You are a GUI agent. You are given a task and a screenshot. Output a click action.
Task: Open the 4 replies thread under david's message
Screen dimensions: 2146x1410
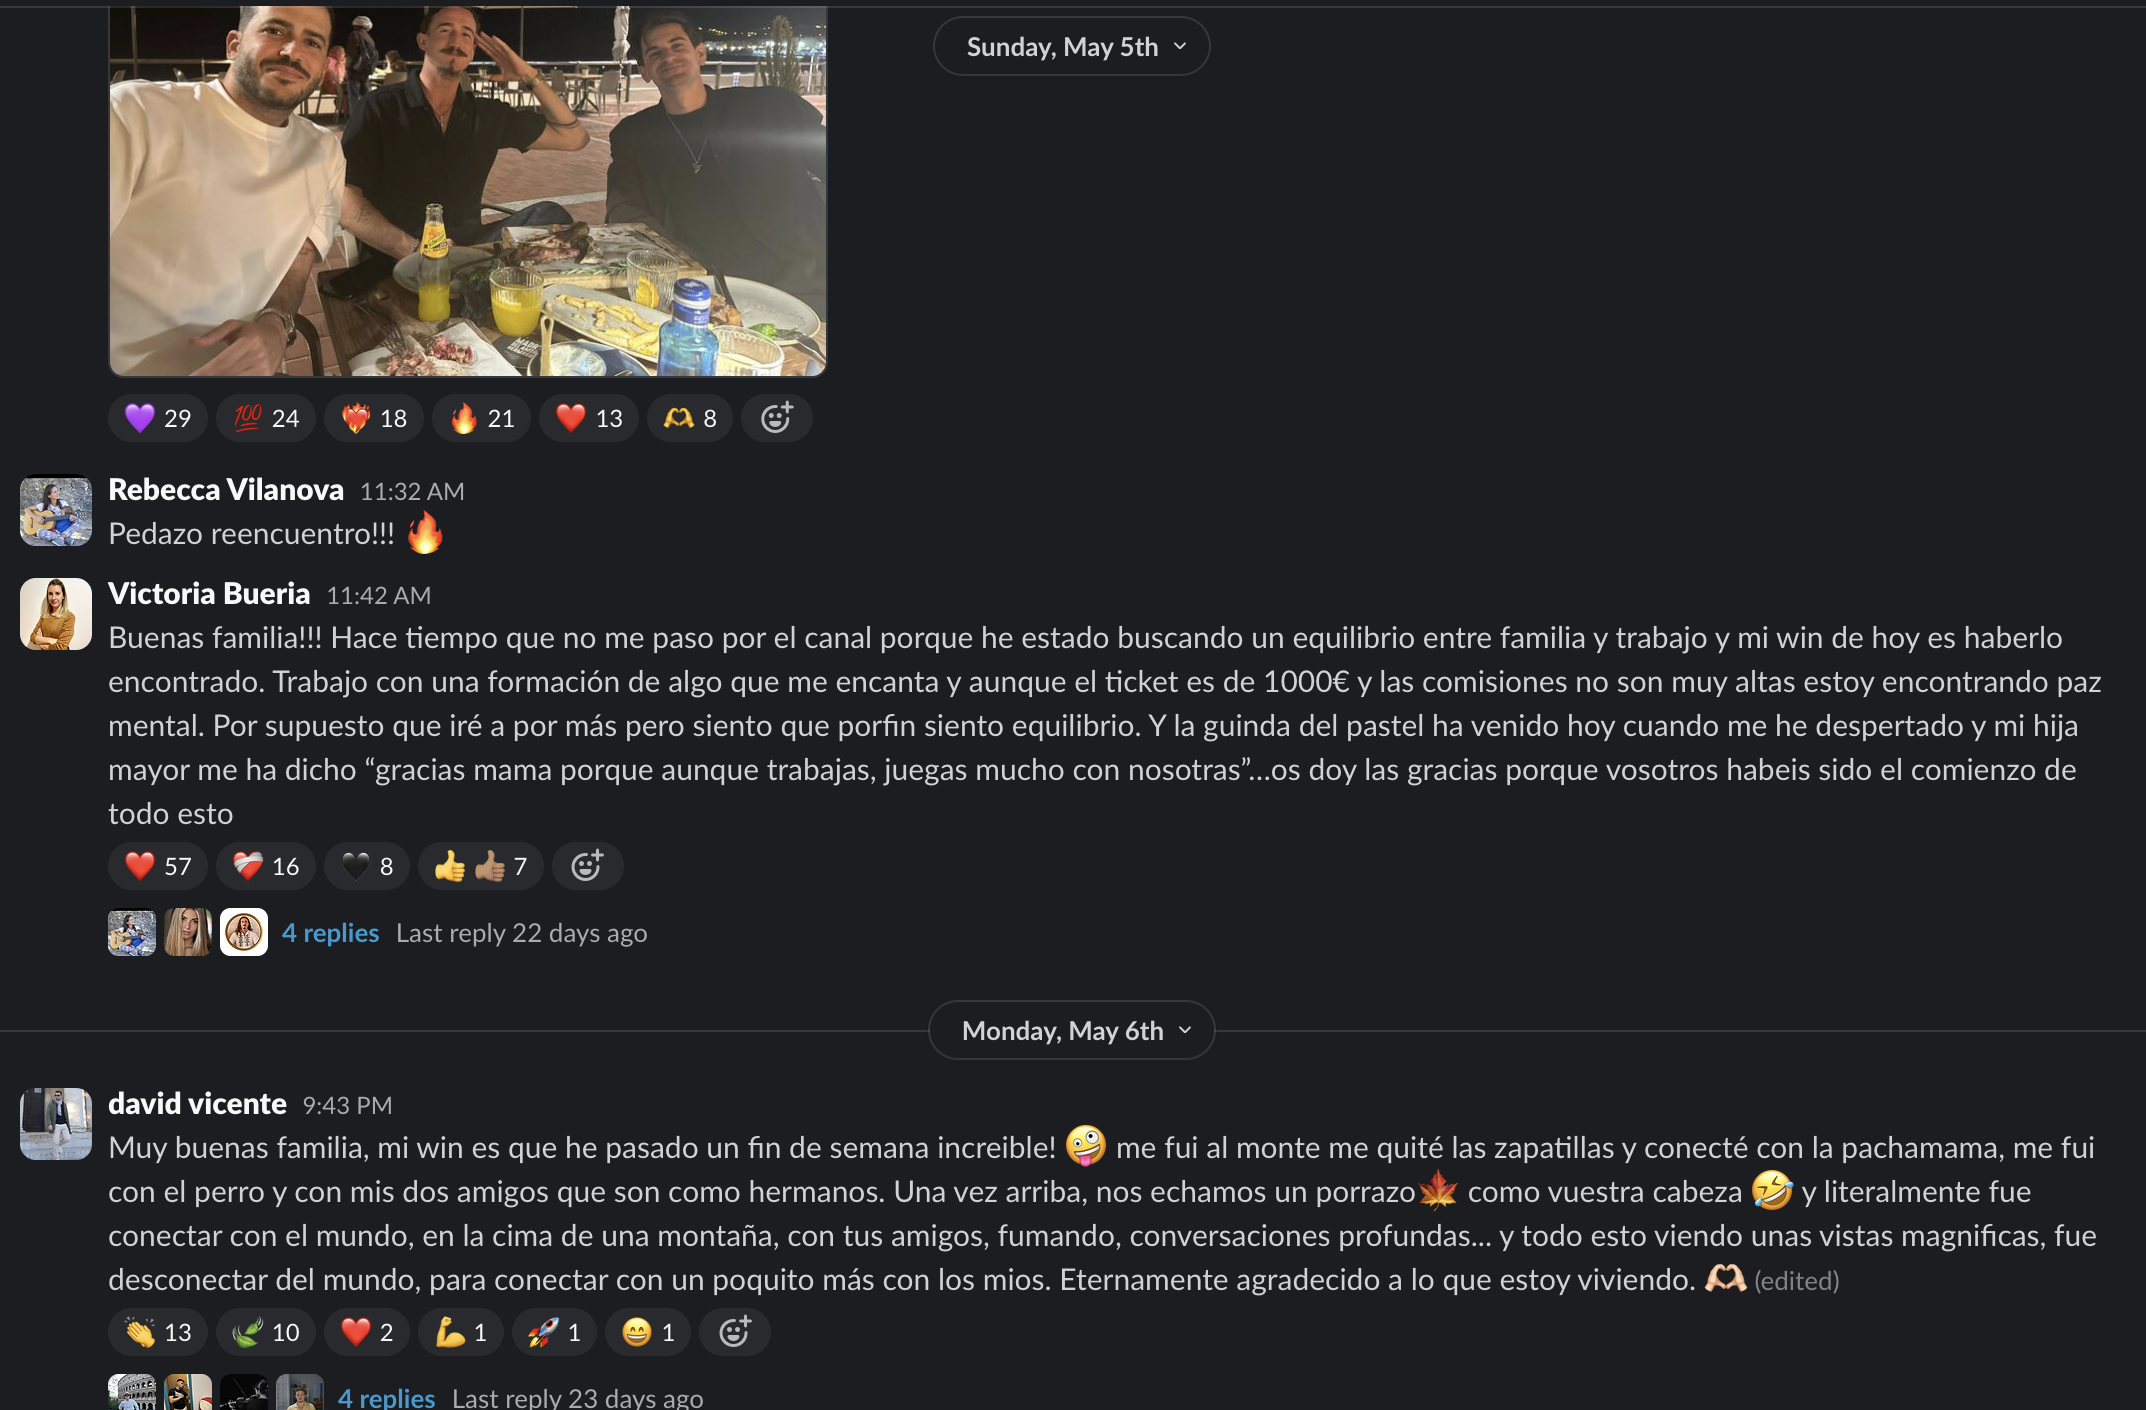click(x=386, y=1397)
